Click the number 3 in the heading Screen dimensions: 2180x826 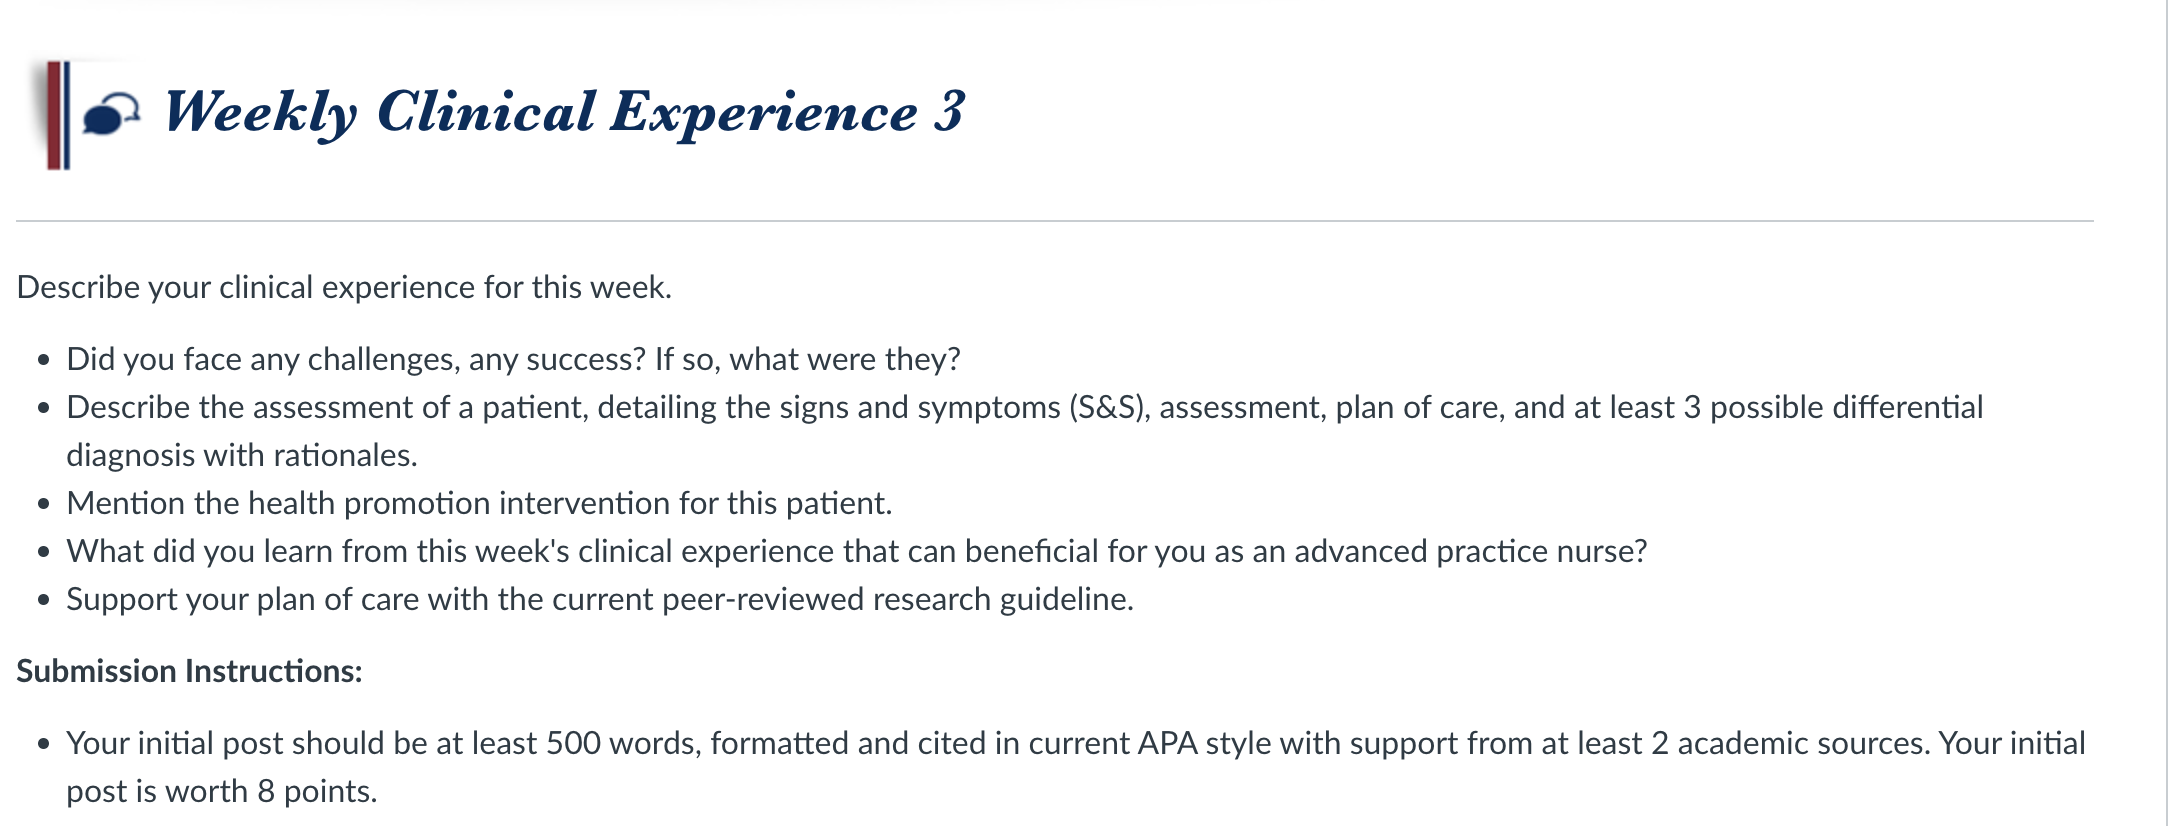pos(950,110)
